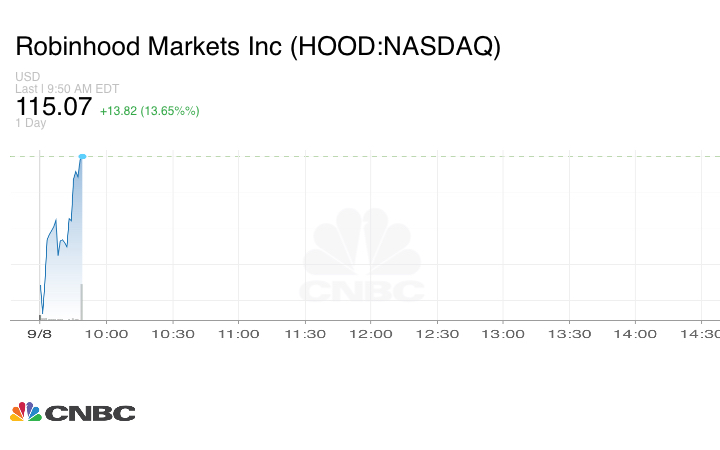Click the 12:00 time axis label

tap(371, 334)
